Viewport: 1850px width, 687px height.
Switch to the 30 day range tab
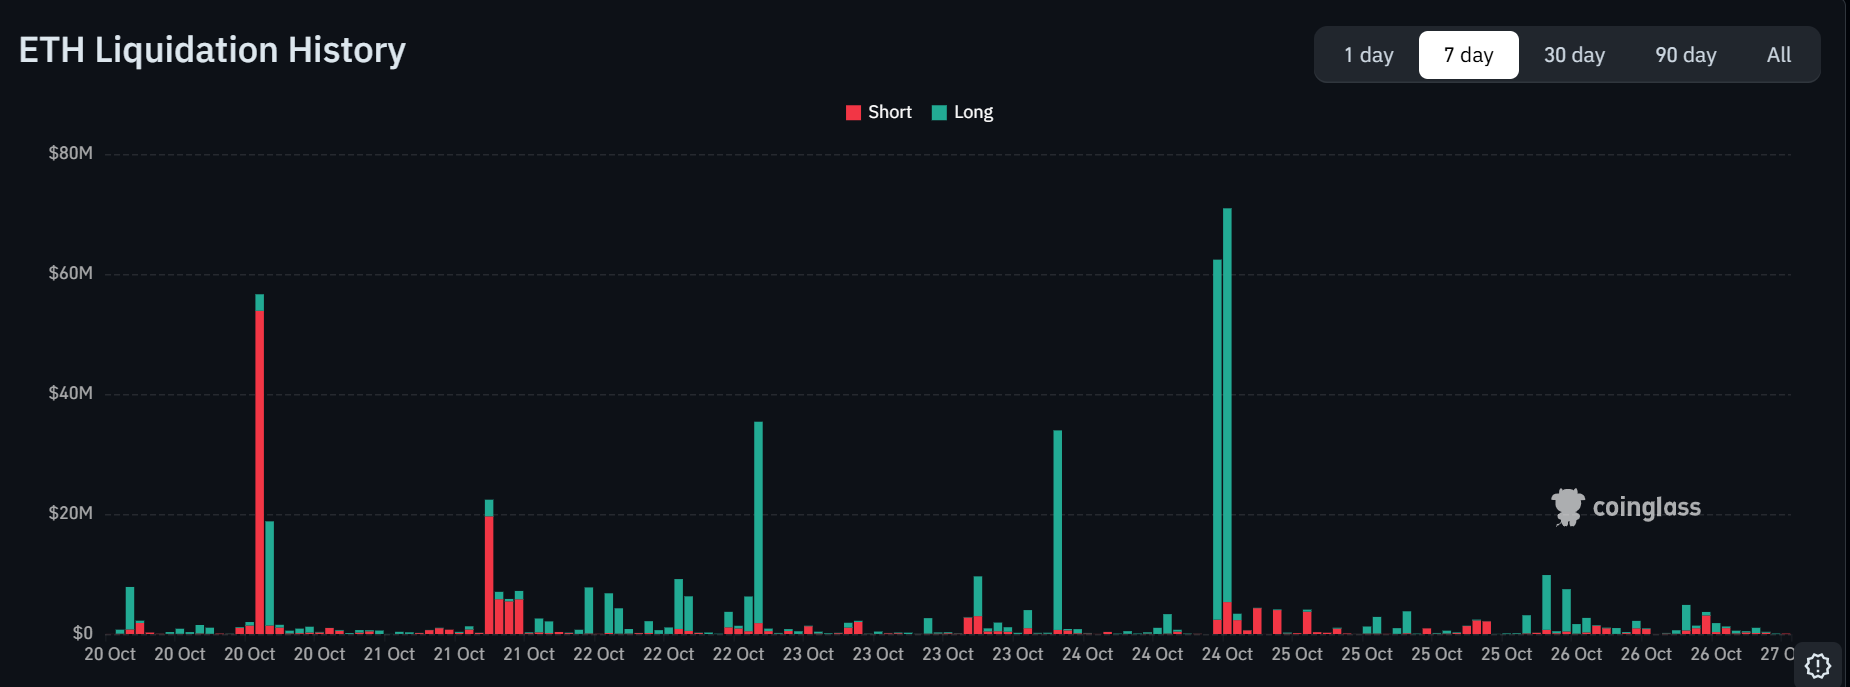[x=1574, y=55]
